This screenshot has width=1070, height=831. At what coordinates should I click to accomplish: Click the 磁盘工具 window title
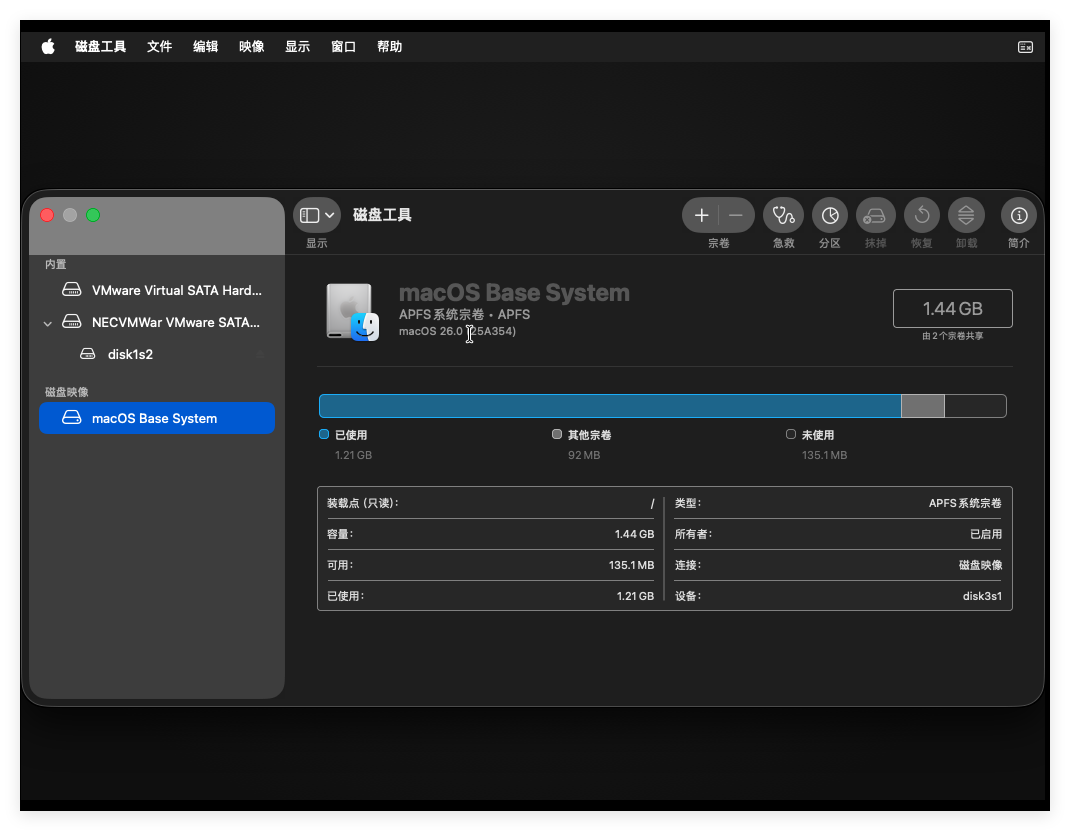382,215
